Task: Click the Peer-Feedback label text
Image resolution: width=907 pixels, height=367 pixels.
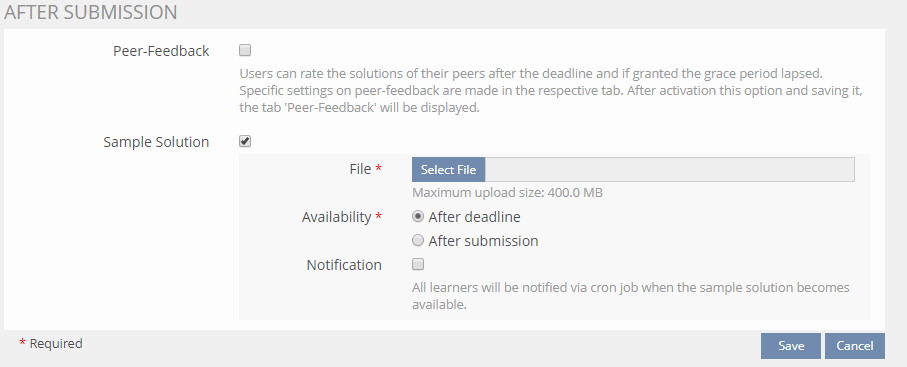Action: 161,51
